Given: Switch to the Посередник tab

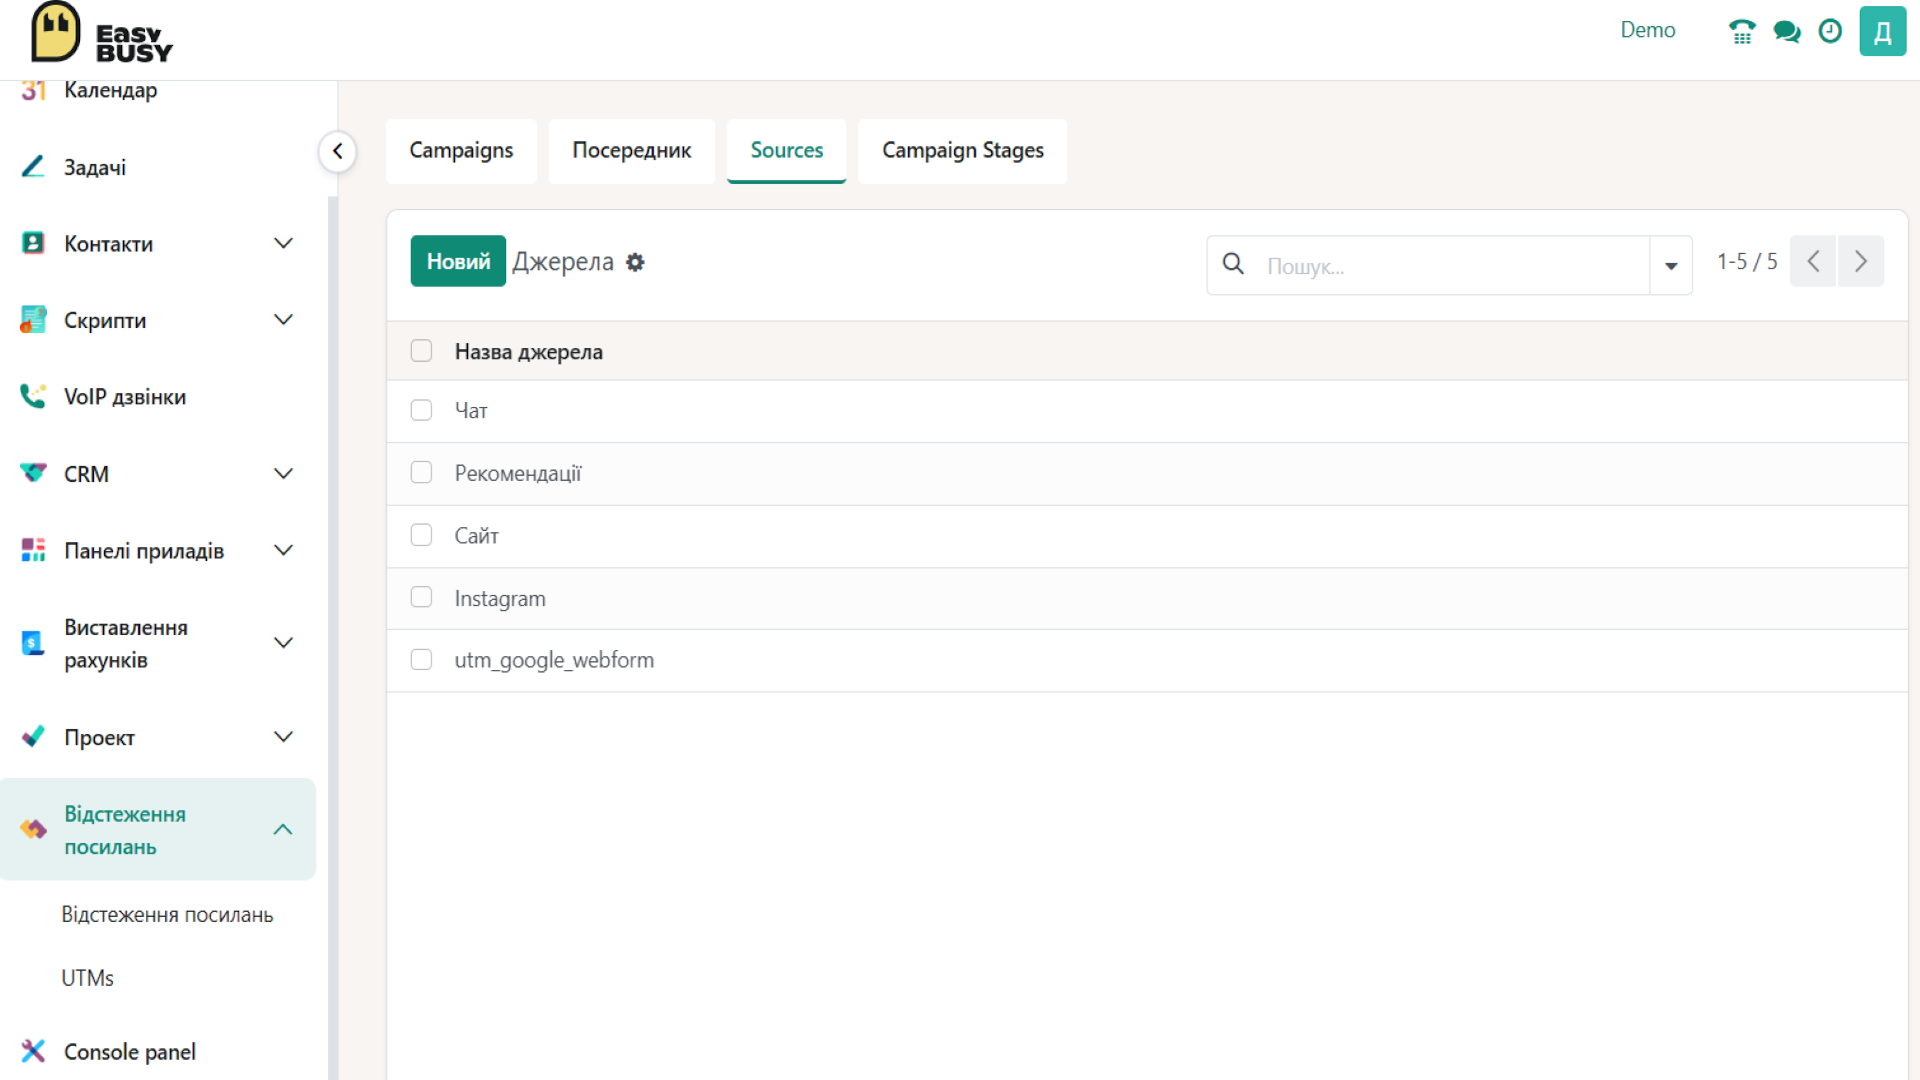Looking at the screenshot, I should pyautogui.click(x=632, y=151).
